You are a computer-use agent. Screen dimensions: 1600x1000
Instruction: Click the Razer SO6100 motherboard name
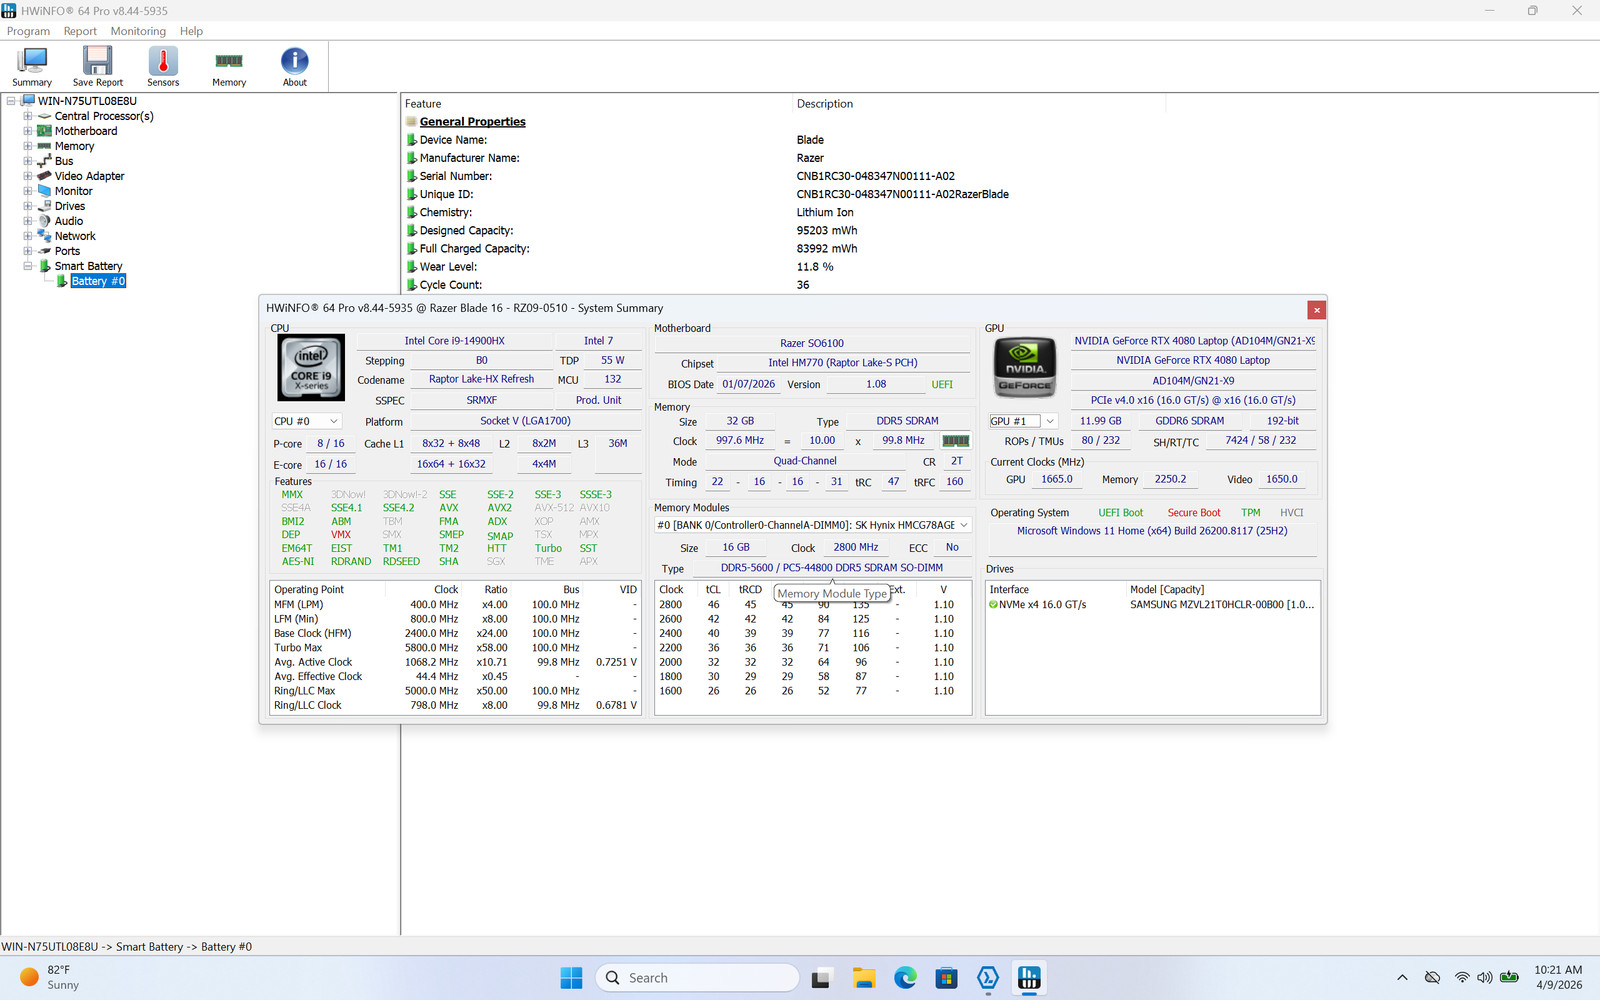(x=812, y=343)
